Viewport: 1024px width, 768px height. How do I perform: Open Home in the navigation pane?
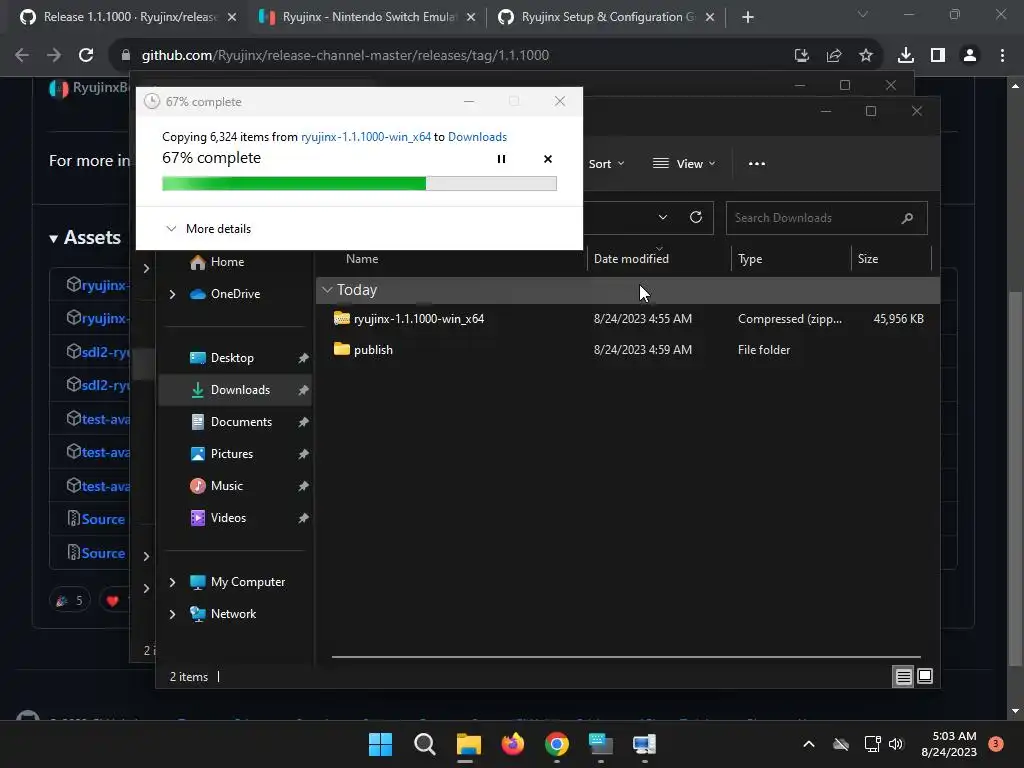[x=227, y=262]
